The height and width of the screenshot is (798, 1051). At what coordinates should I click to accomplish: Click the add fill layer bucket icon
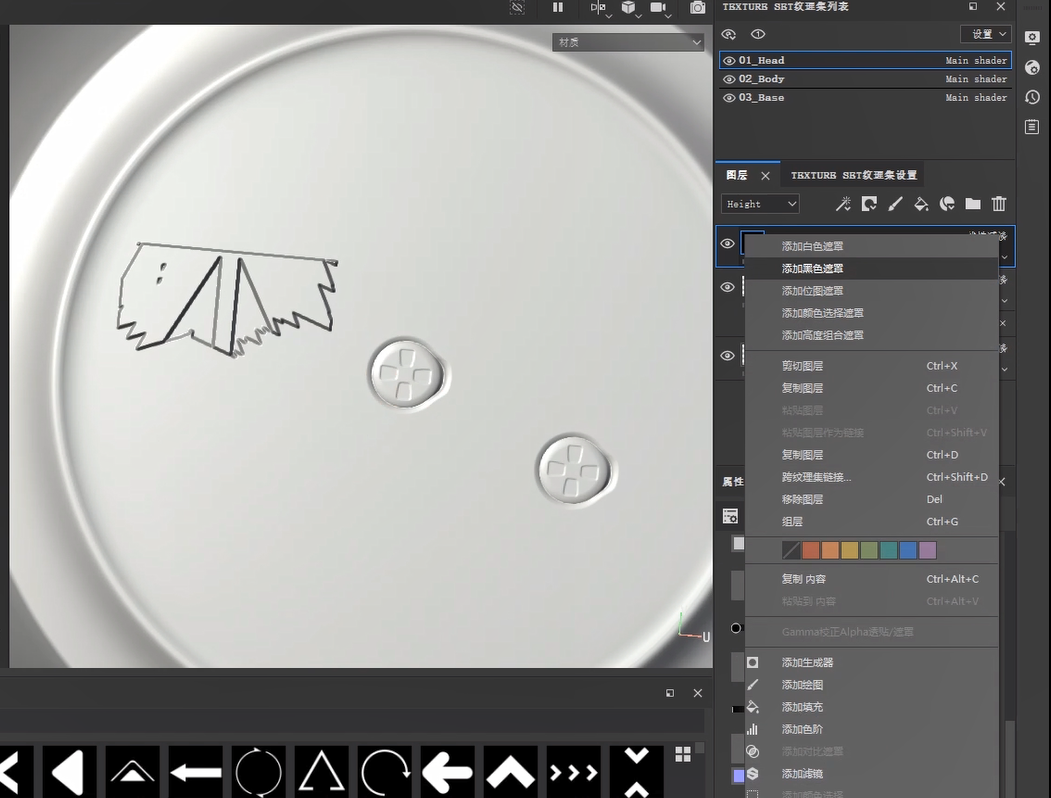tap(921, 204)
